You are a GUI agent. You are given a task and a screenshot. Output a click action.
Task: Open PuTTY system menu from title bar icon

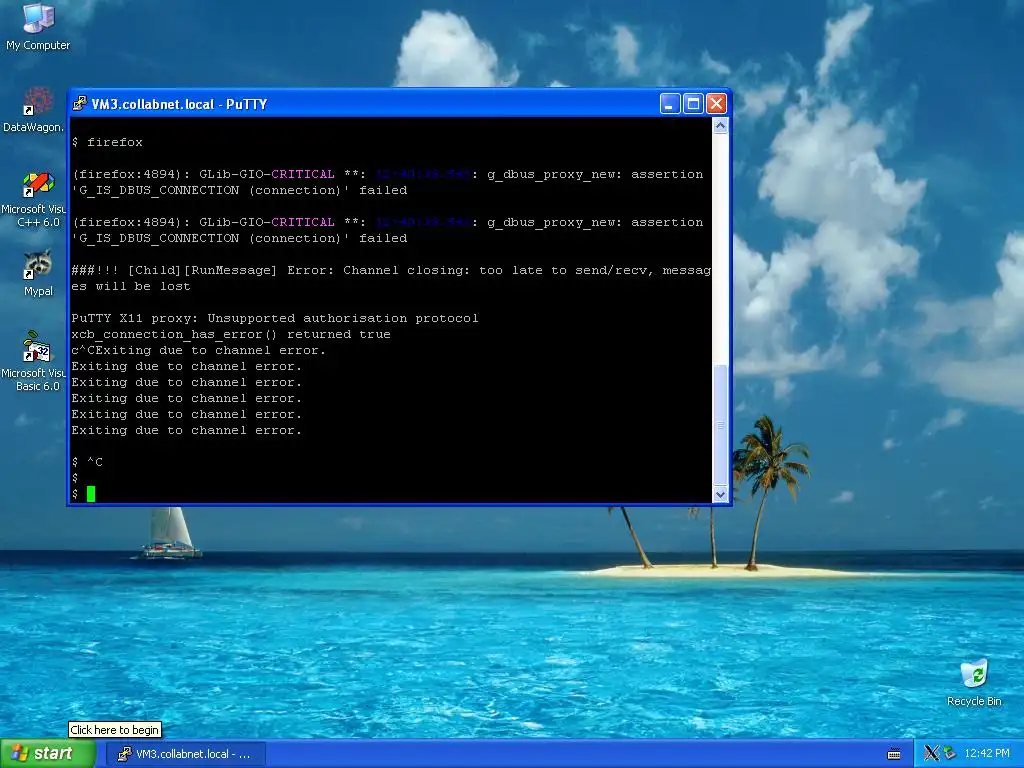pyautogui.click(x=80, y=104)
